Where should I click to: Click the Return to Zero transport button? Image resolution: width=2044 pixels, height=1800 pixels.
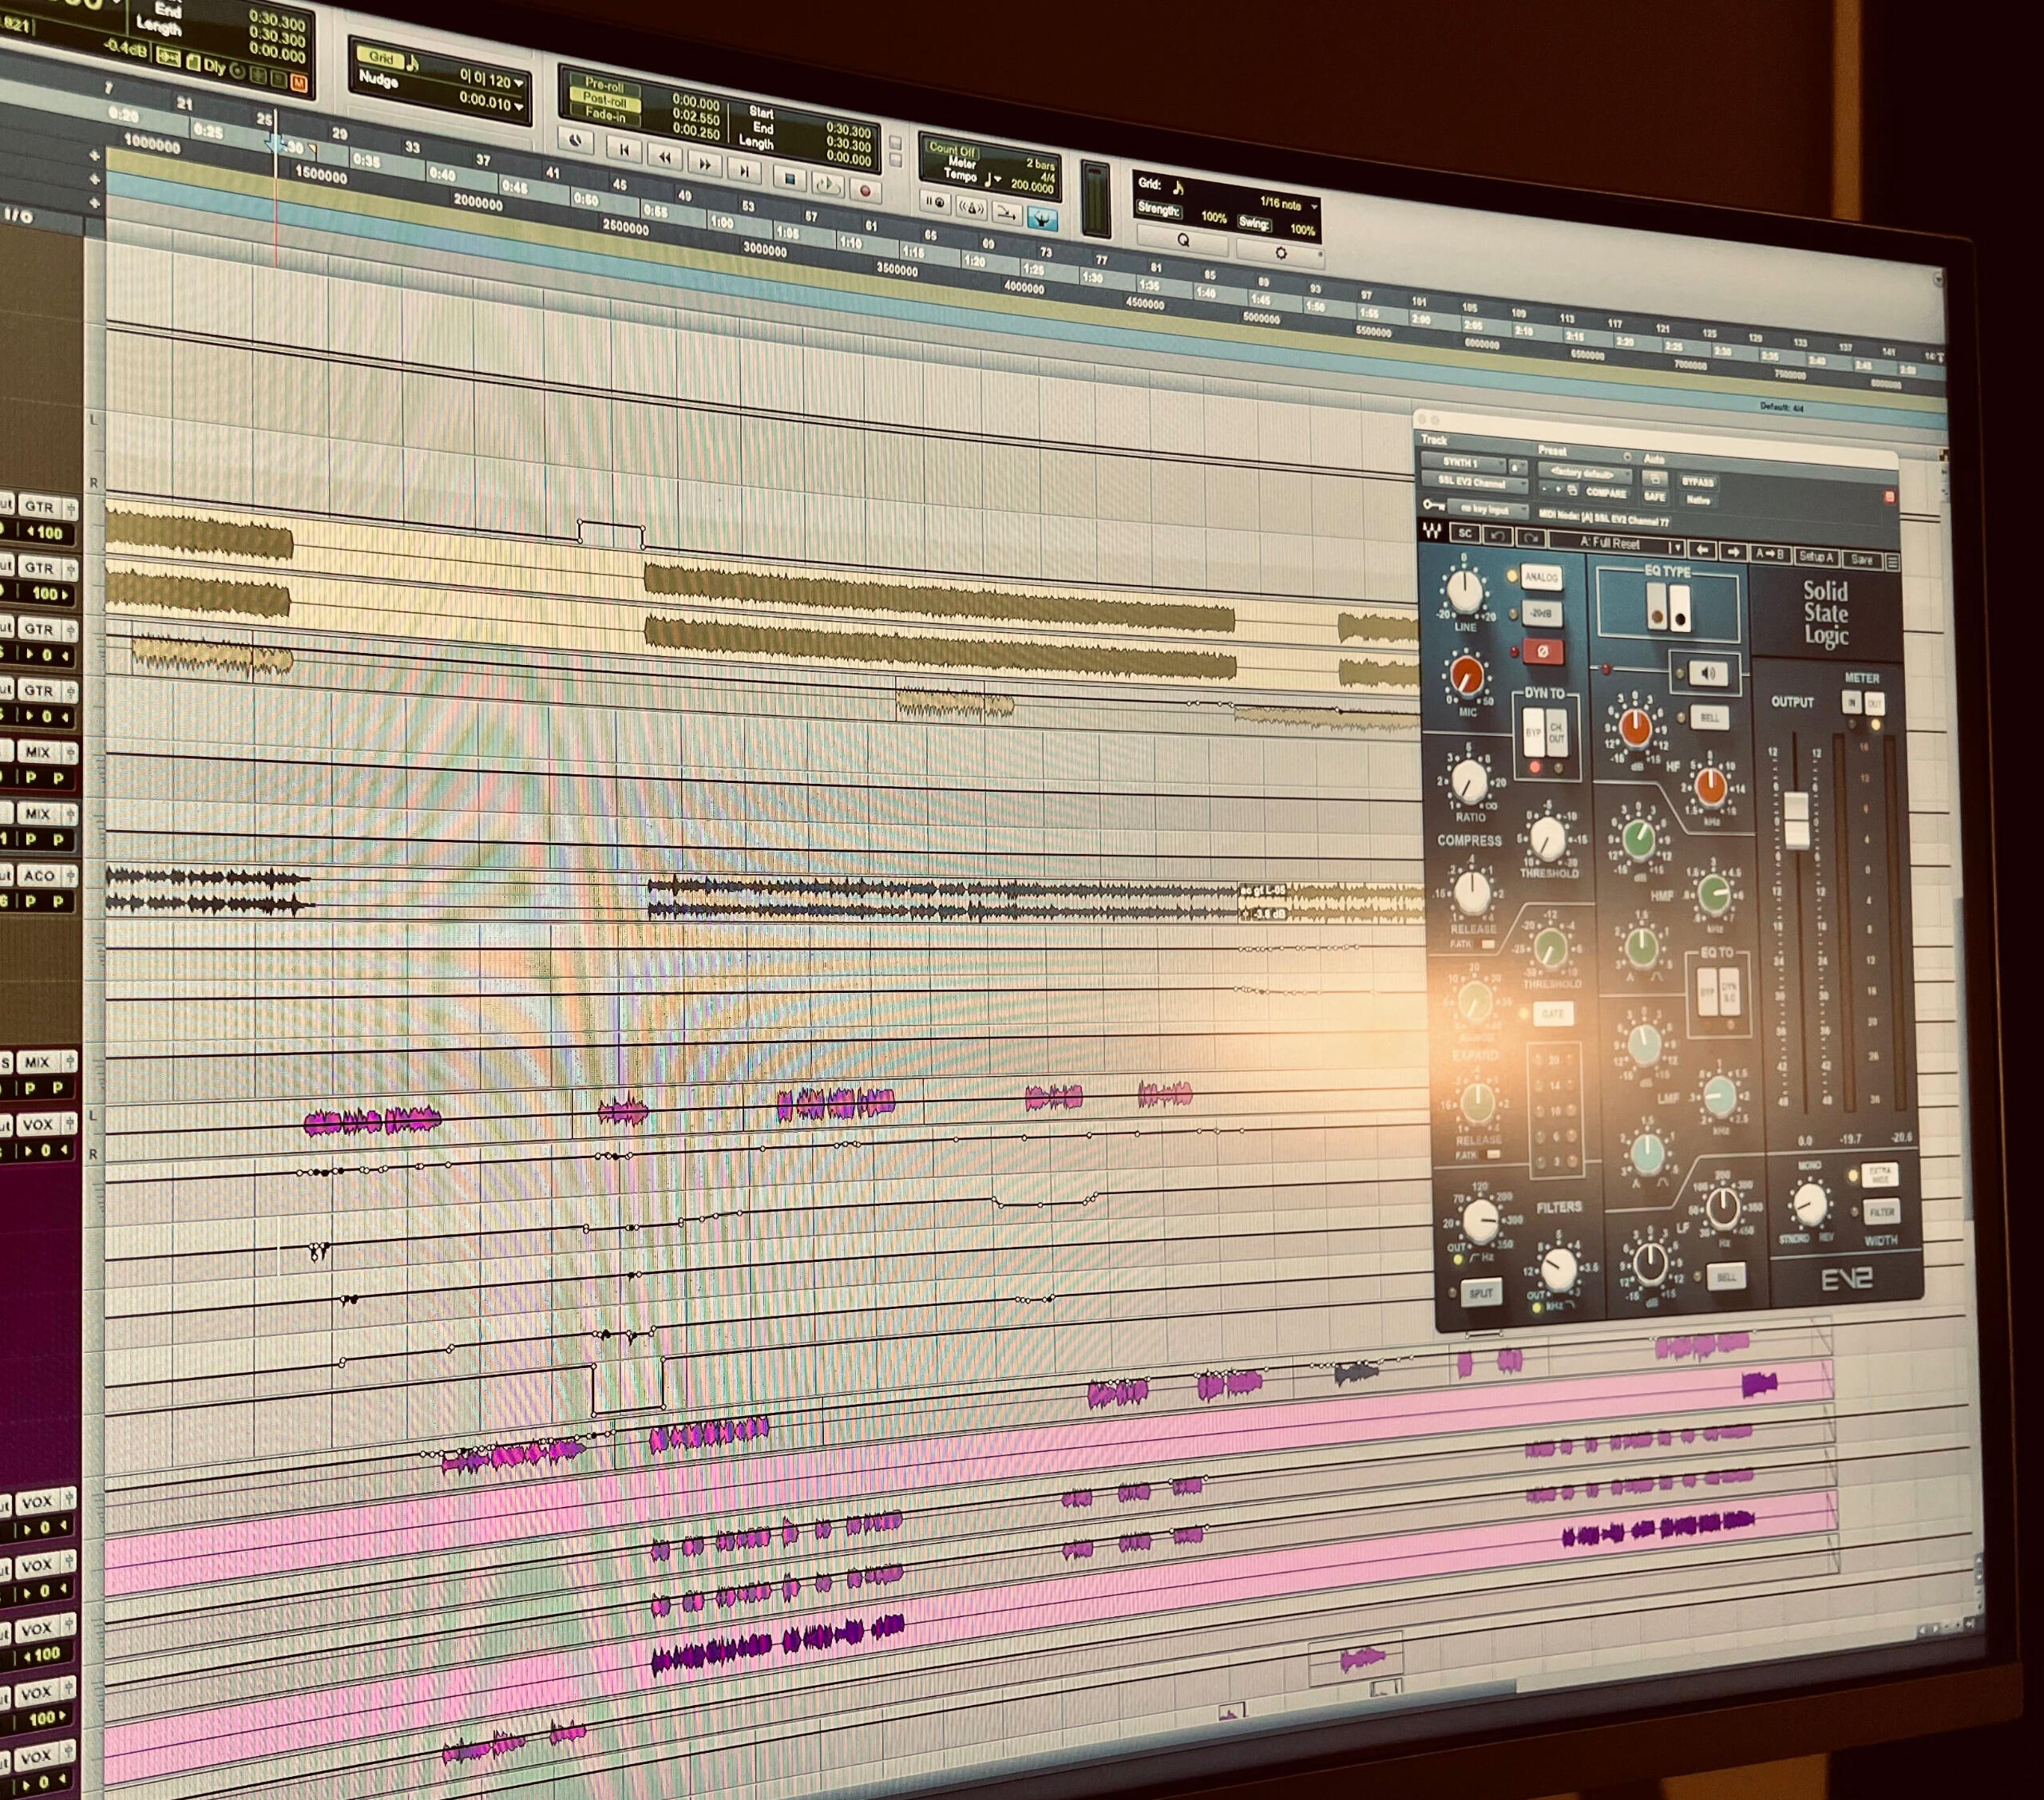point(624,150)
